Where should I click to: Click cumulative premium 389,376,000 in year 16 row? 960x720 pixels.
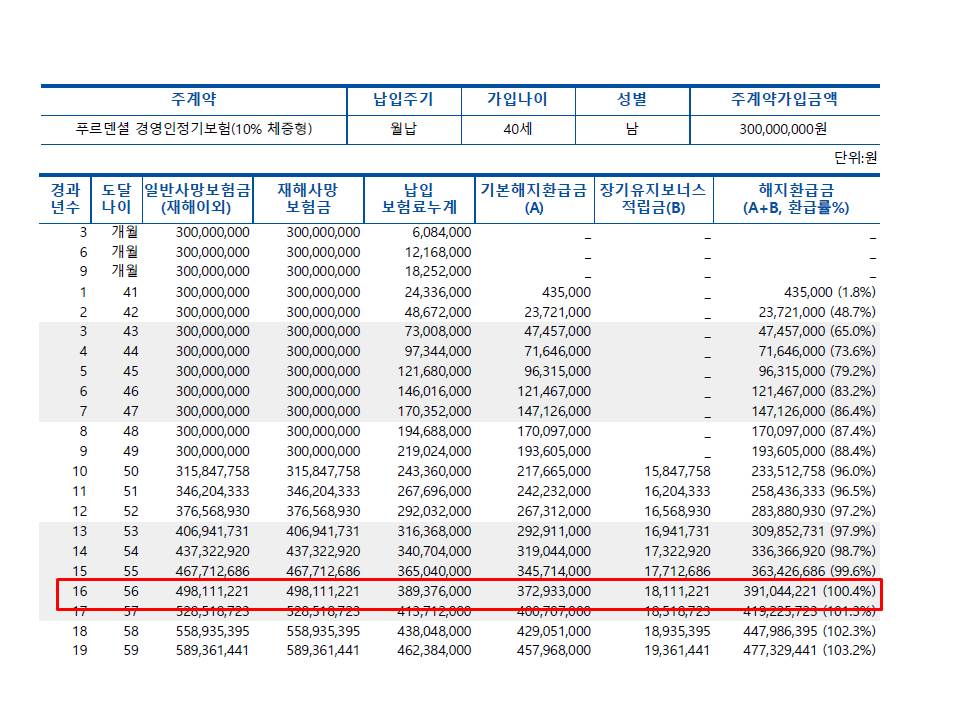click(434, 591)
